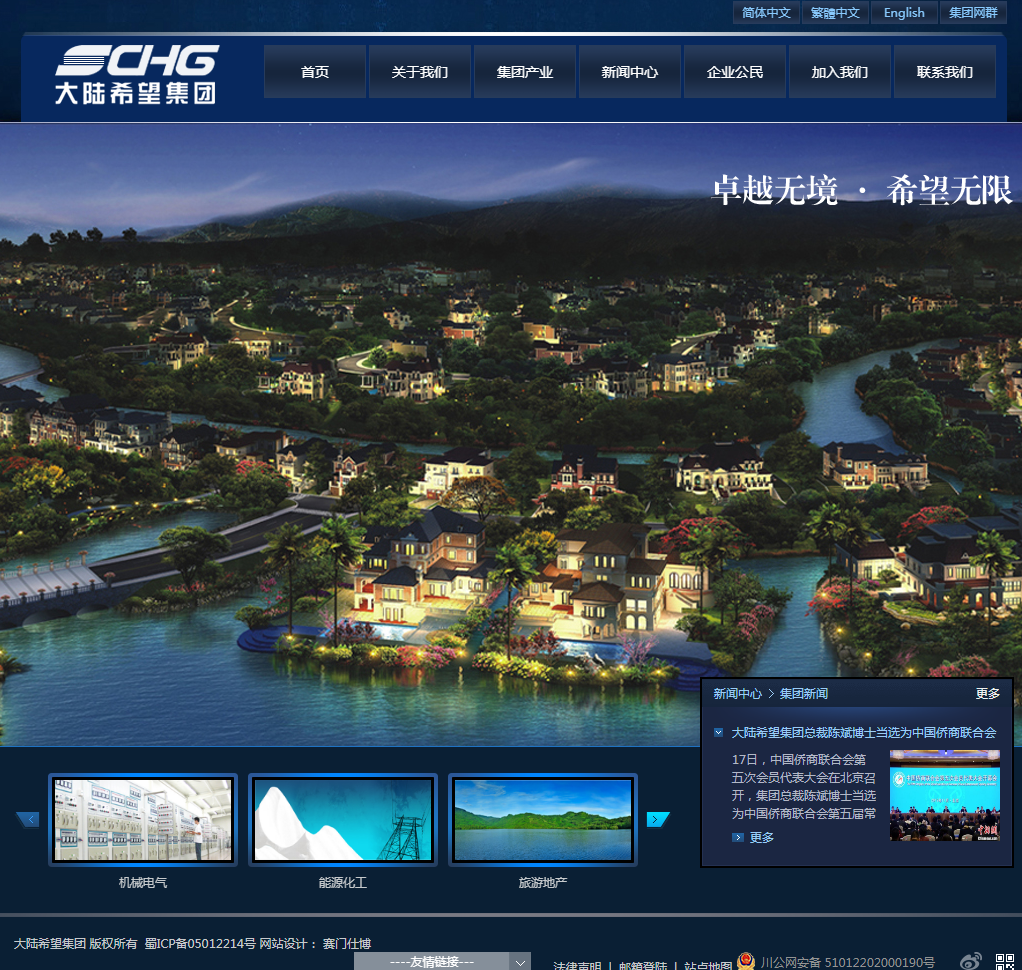The height and width of the screenshot is (970, 1022).
Task: Select the 机械电气 industry thumbnail
Action: pos(143,820)
